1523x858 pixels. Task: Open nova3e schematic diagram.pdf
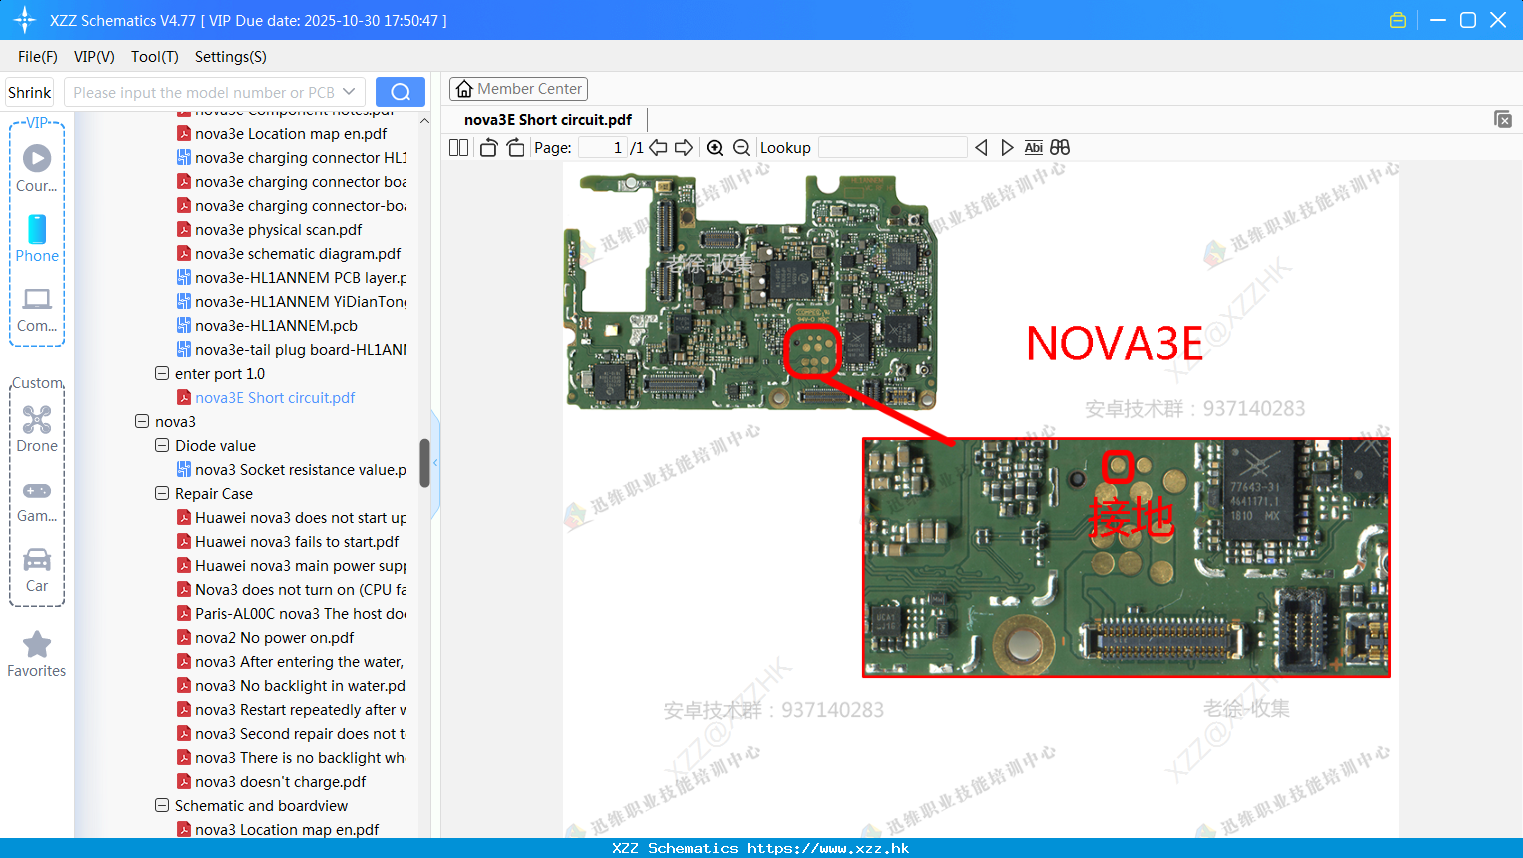pyautogui.click(x=298, y=254)
